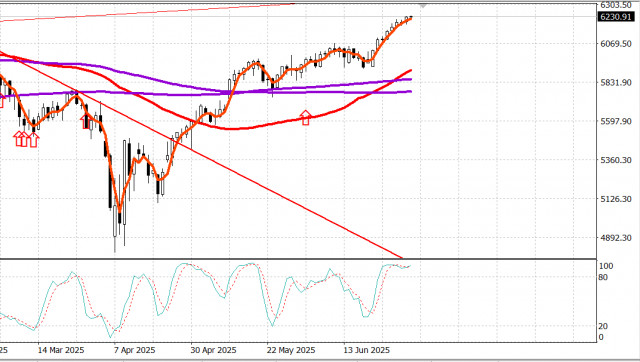The height and width of the screenshot is (362, 640).
Task: Click the 5831.90 price axis label
Action: (x=616, y=82)
